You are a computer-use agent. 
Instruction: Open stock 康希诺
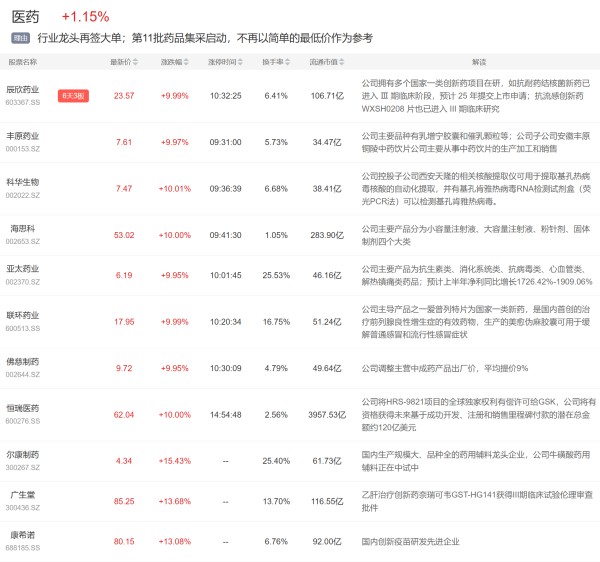tap(23, 535)
